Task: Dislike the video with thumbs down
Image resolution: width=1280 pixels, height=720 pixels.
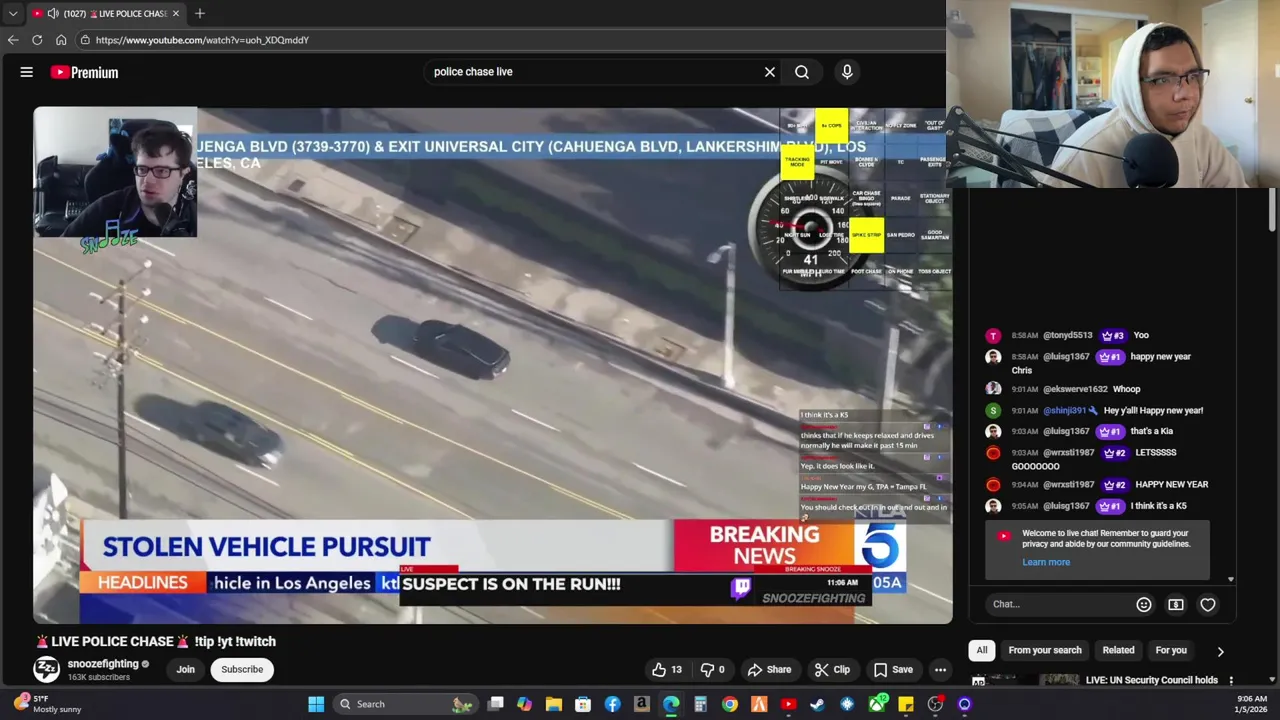Action: pyautogui.click(x=713, y=670)
